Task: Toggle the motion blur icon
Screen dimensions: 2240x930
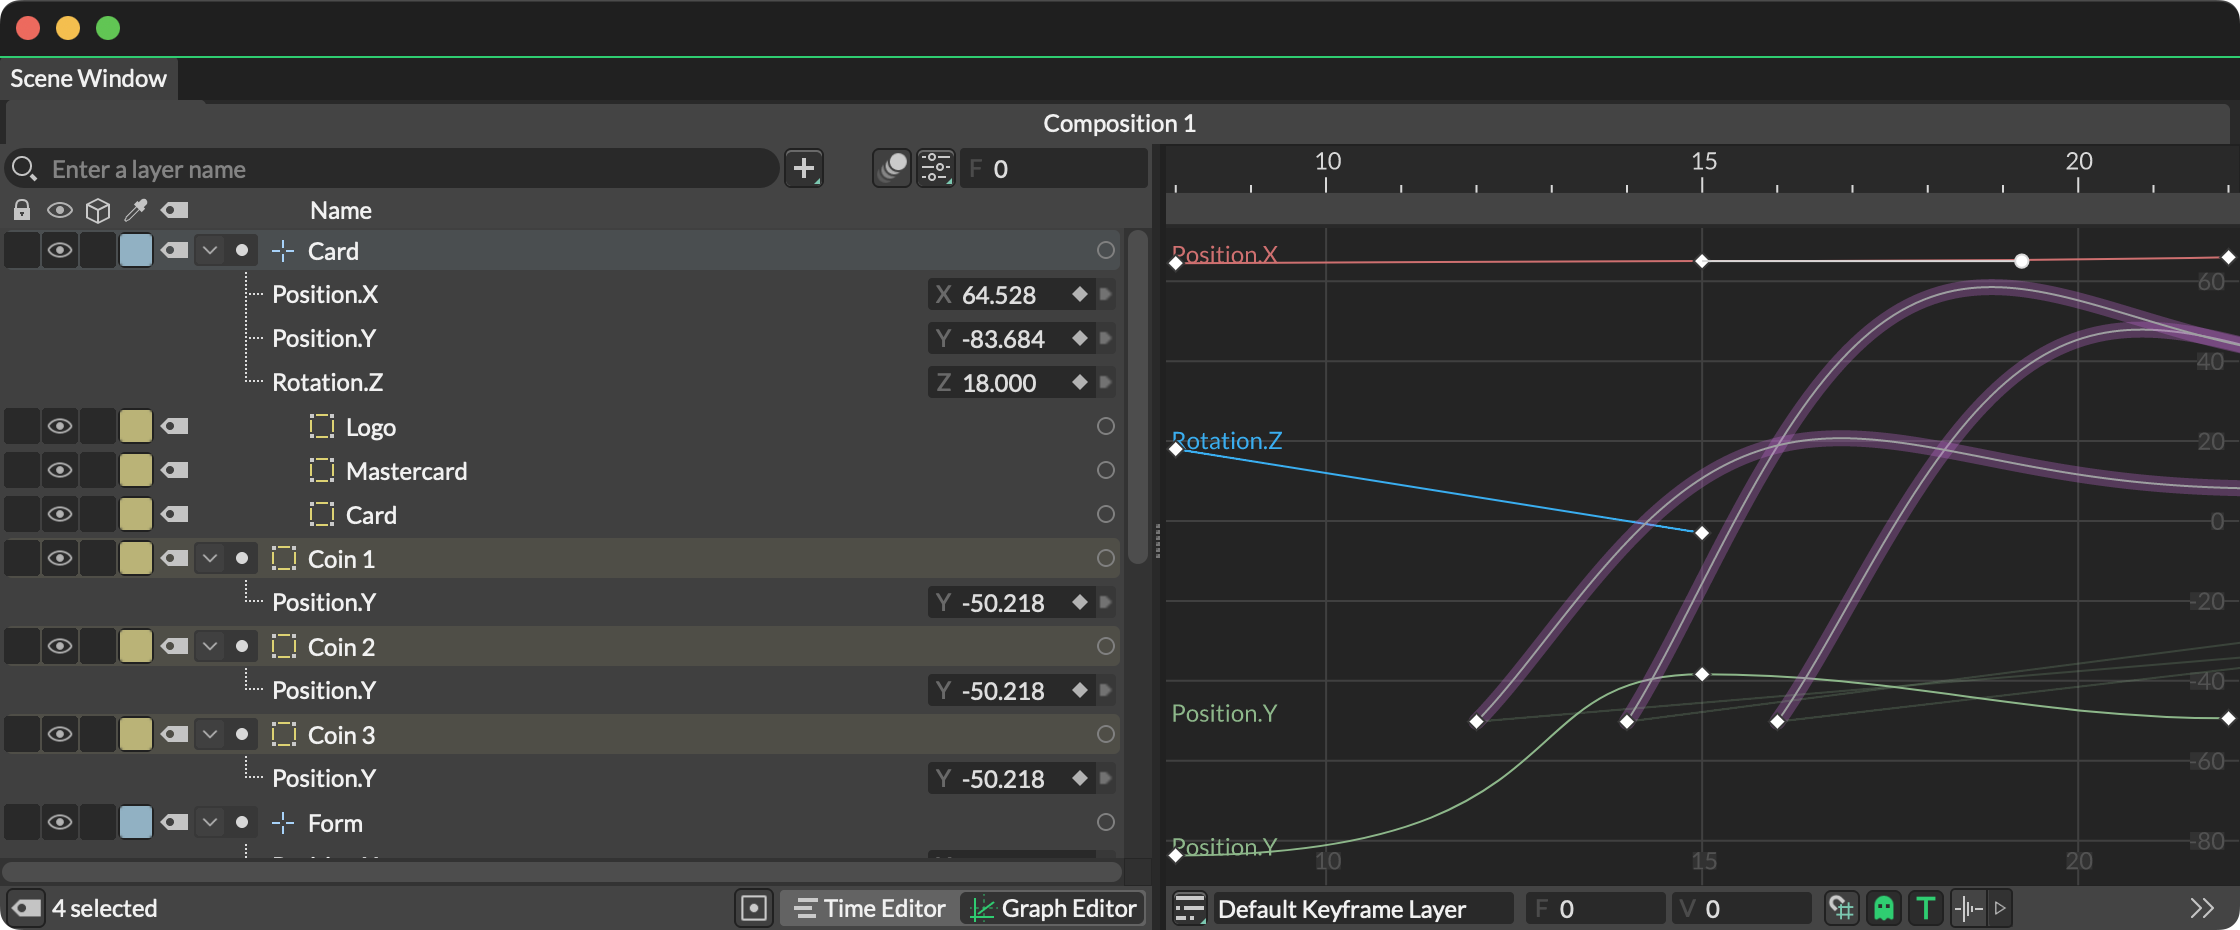Action: 891,168
